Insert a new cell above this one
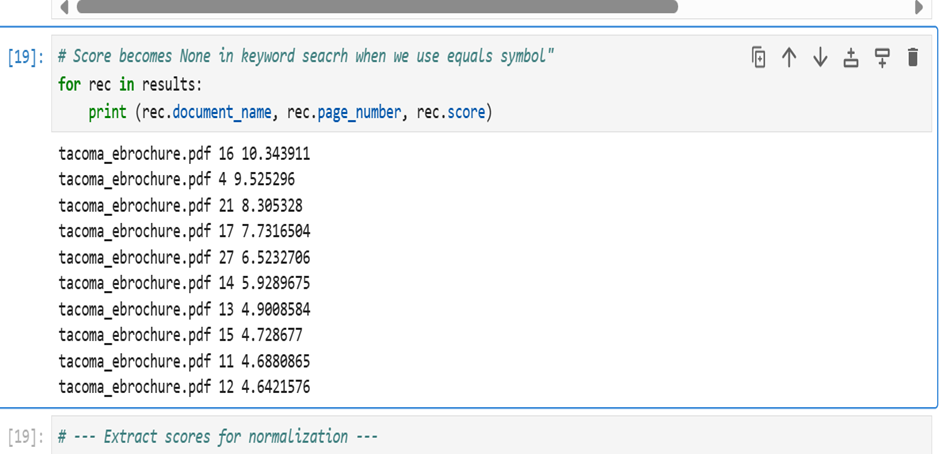This screenshot has width=940, height=454. click(x=851, y=58)
